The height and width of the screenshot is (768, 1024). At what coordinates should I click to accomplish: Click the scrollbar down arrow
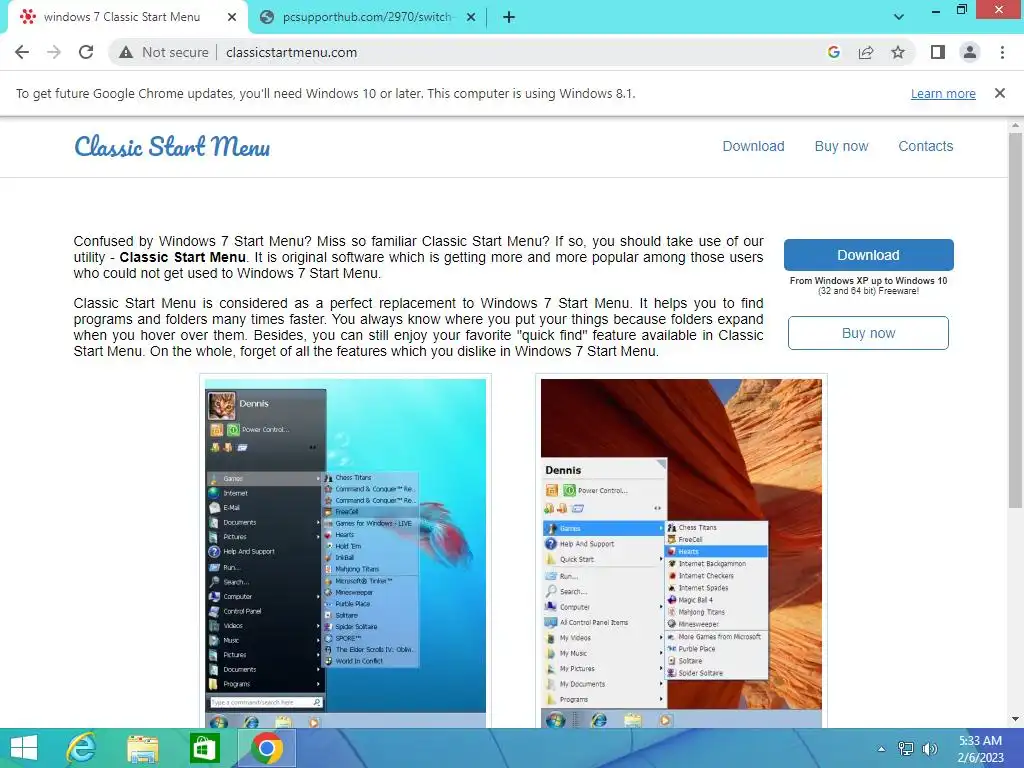[1015, 720]
